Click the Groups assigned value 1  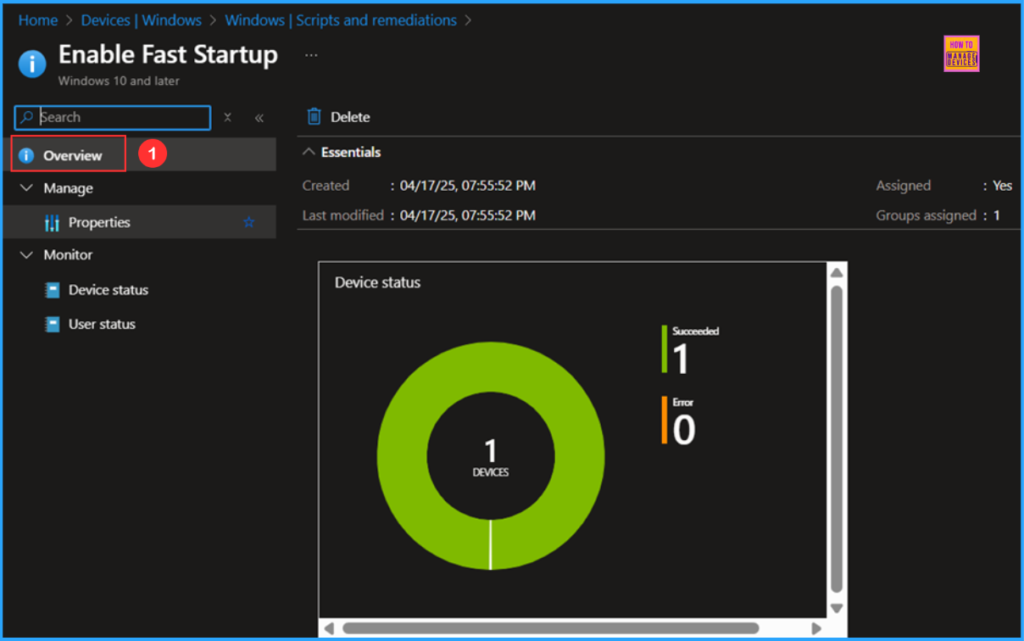[x=997, y=215]
